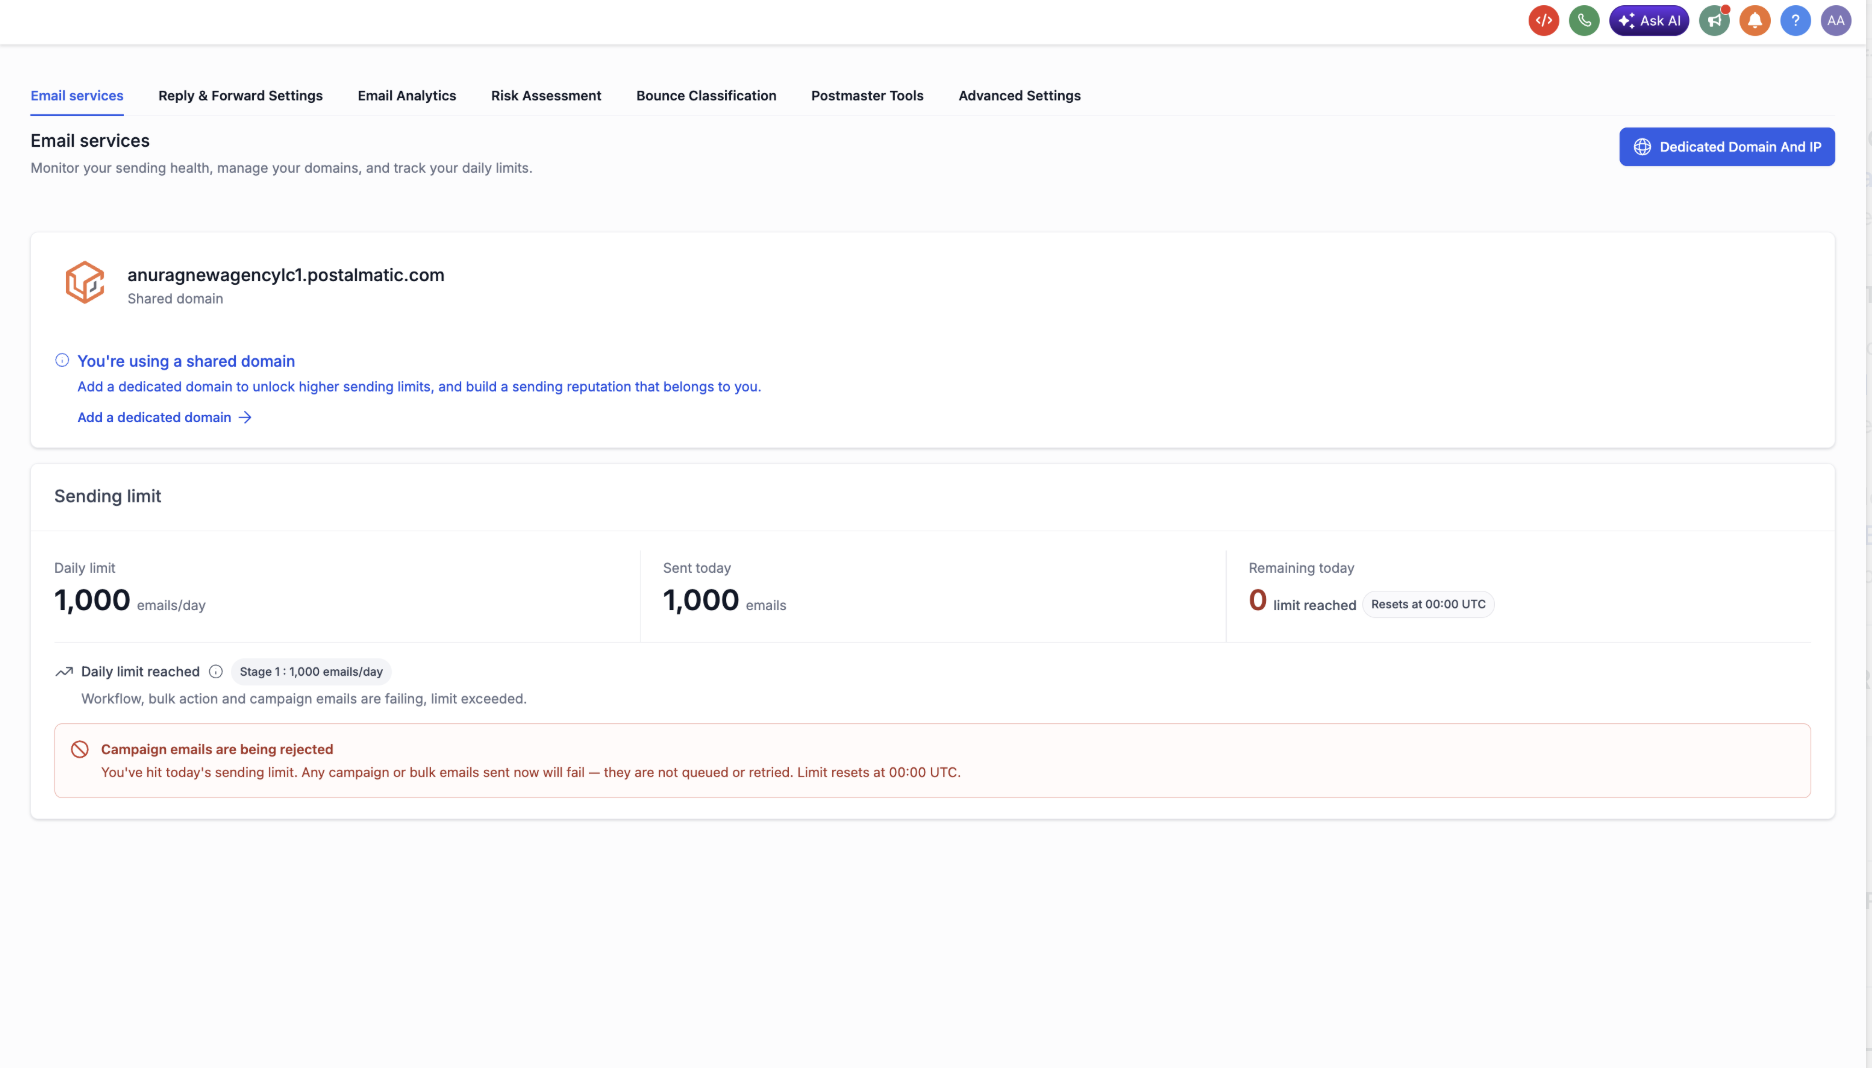Screen dimensions: 1872x1068
Task: Open the Postmaster Tools tab
Action: tap(867, 96)
